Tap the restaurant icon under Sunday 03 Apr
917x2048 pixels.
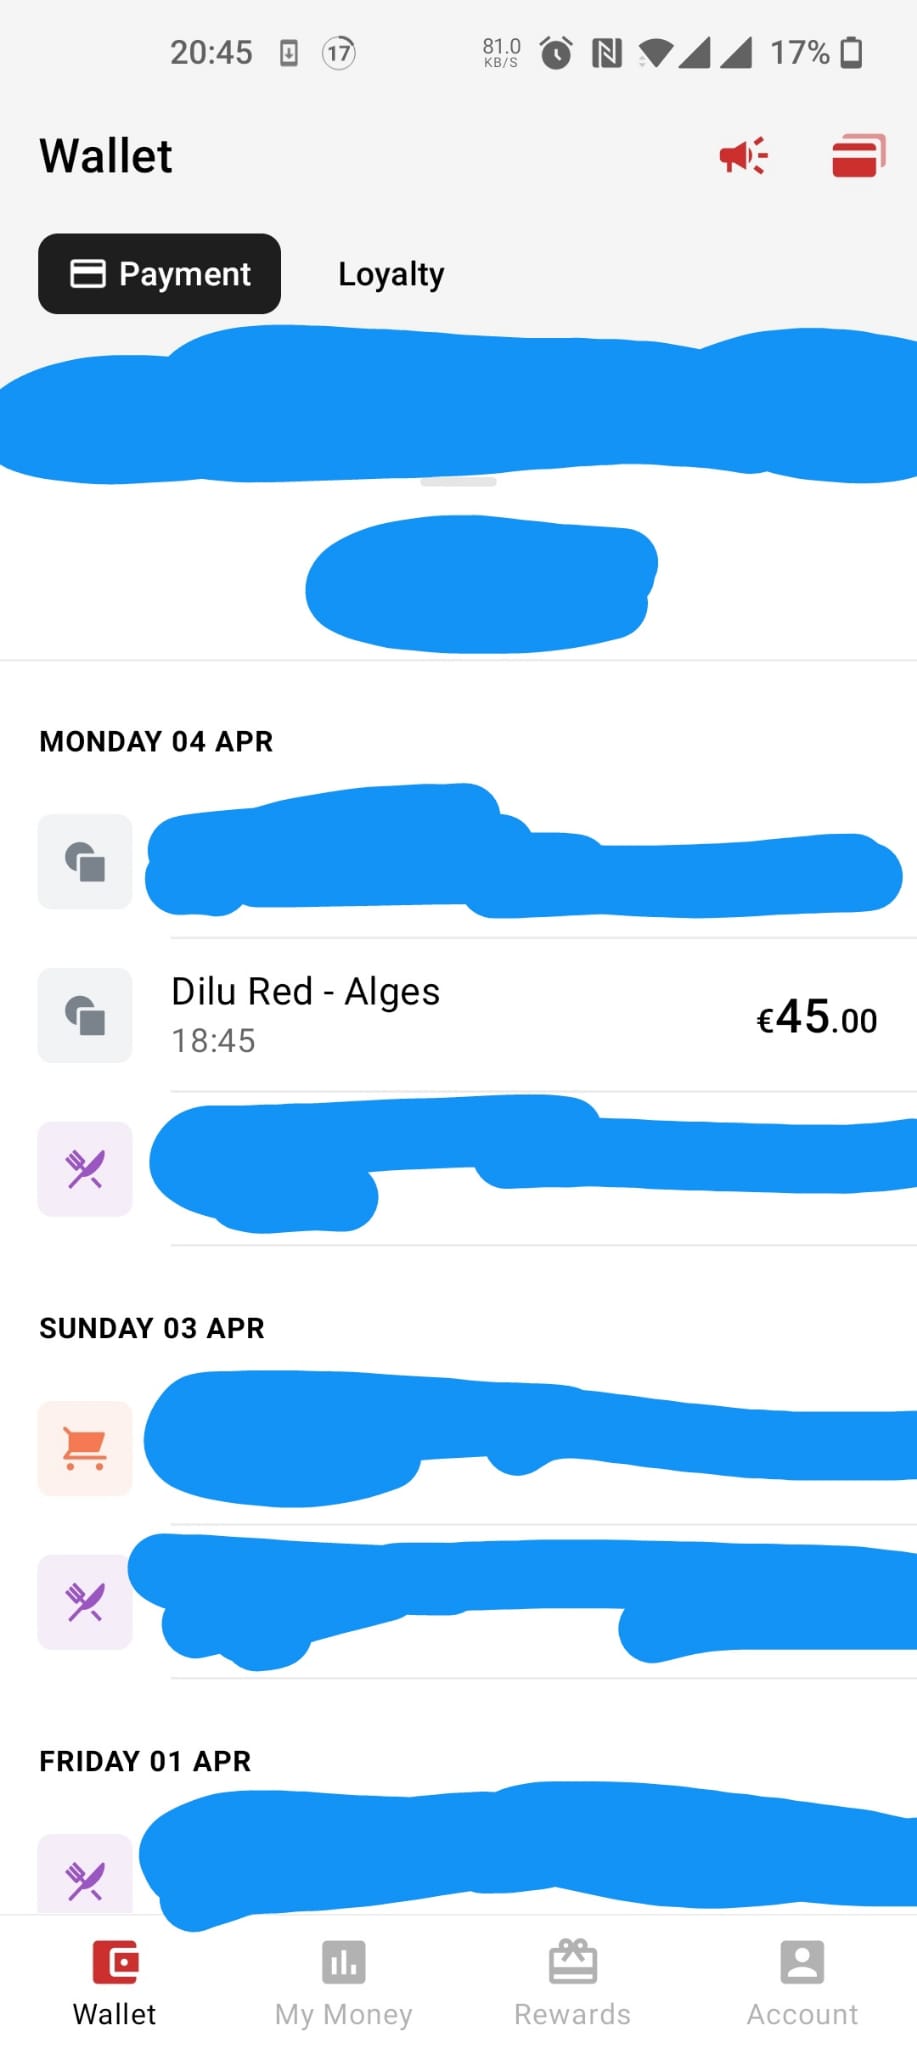85,1602
